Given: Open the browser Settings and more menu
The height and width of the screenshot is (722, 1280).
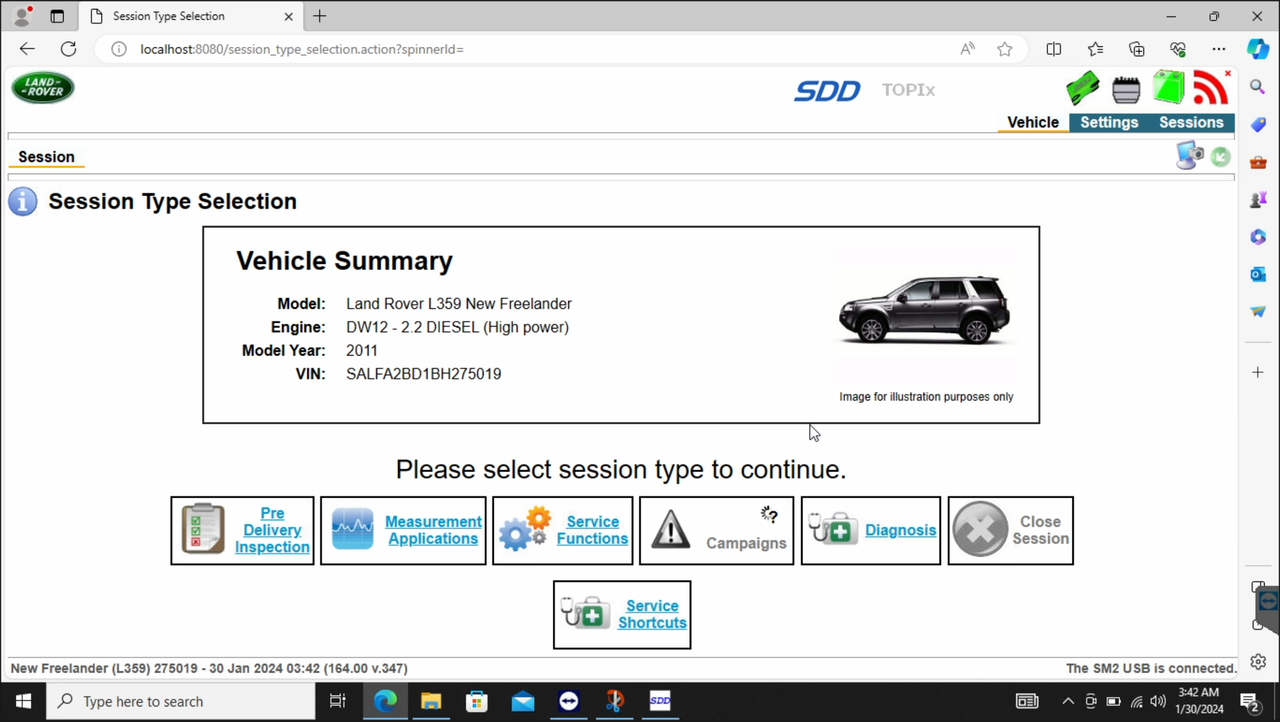Looking at the screenshot, I should (1219, 48).
